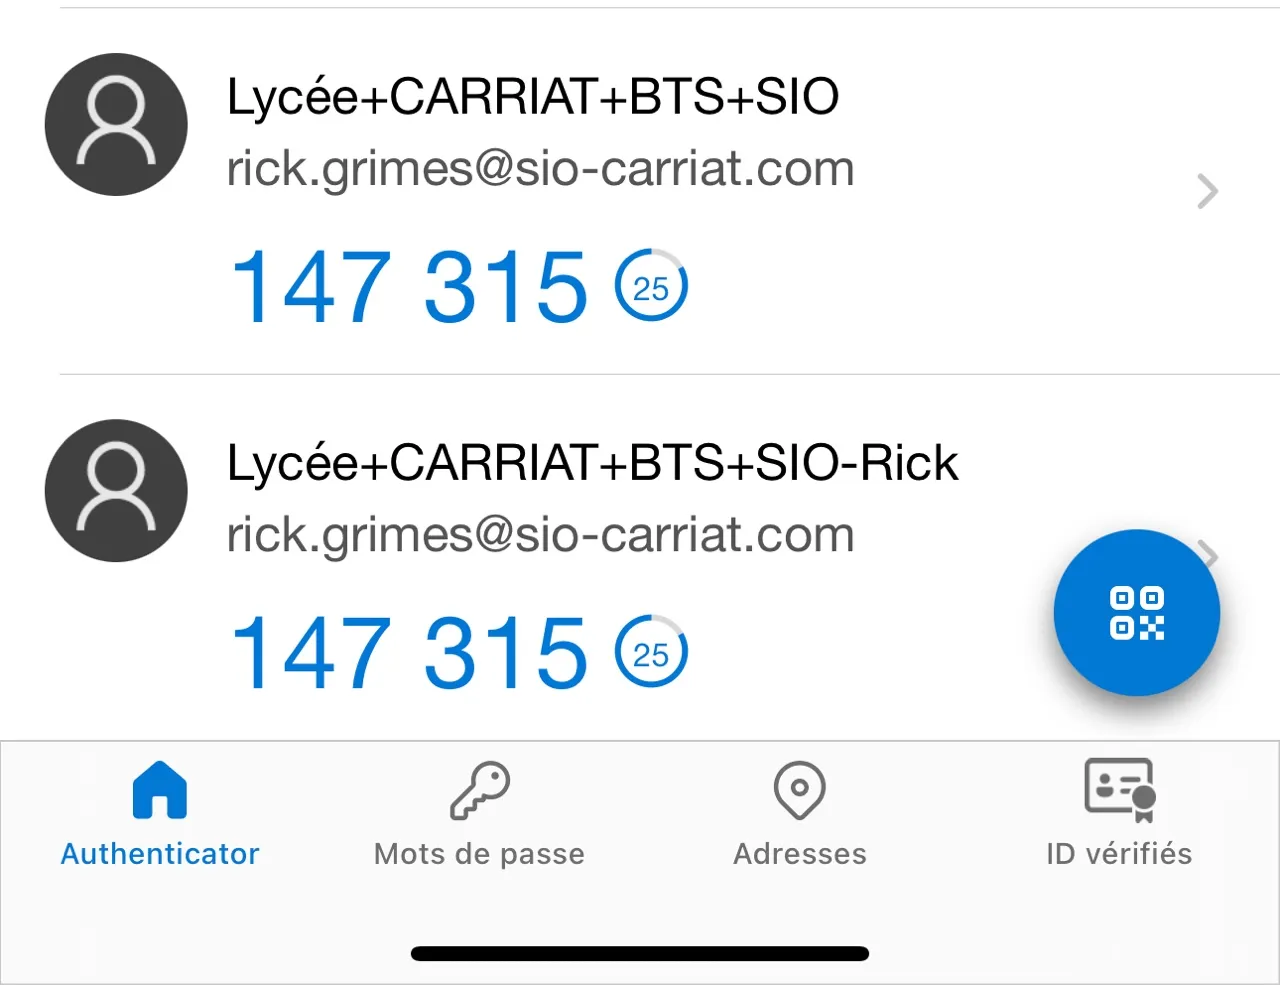This screenshot has height=985, width=1280.
Task: Tap the avatar of Lycée+CARRIAT+BTS+SIO-Rick account
Action: pyautogui.click(x=116, y=490)
